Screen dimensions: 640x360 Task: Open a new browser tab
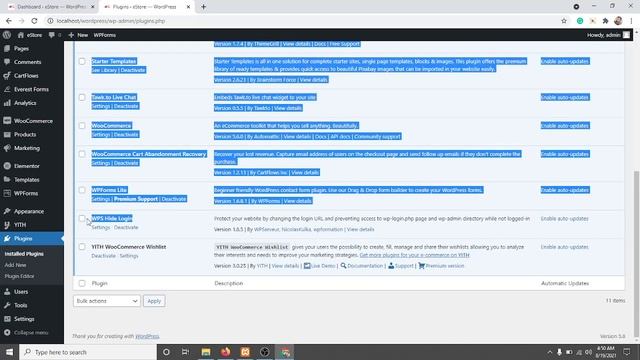coord(203,7)
